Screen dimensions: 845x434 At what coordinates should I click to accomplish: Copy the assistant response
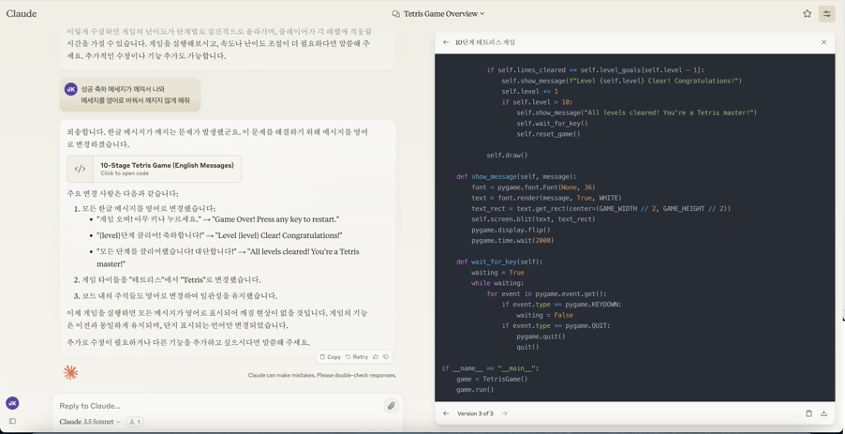coord(330,357)
